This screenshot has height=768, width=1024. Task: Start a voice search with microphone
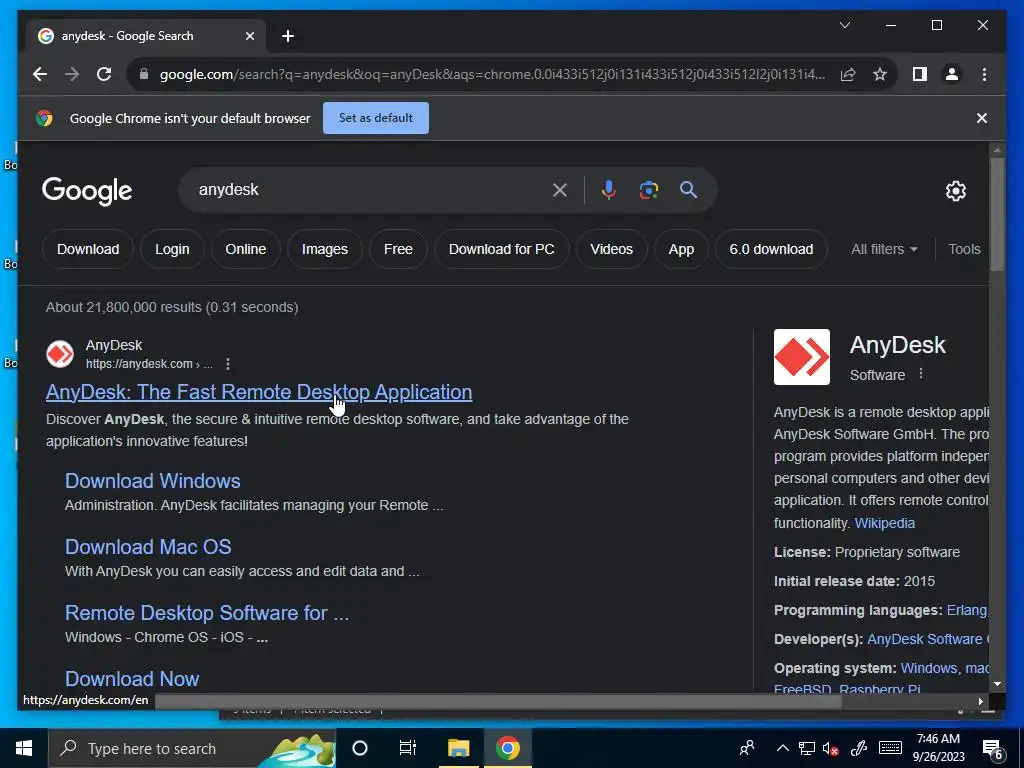pos(608,190)
